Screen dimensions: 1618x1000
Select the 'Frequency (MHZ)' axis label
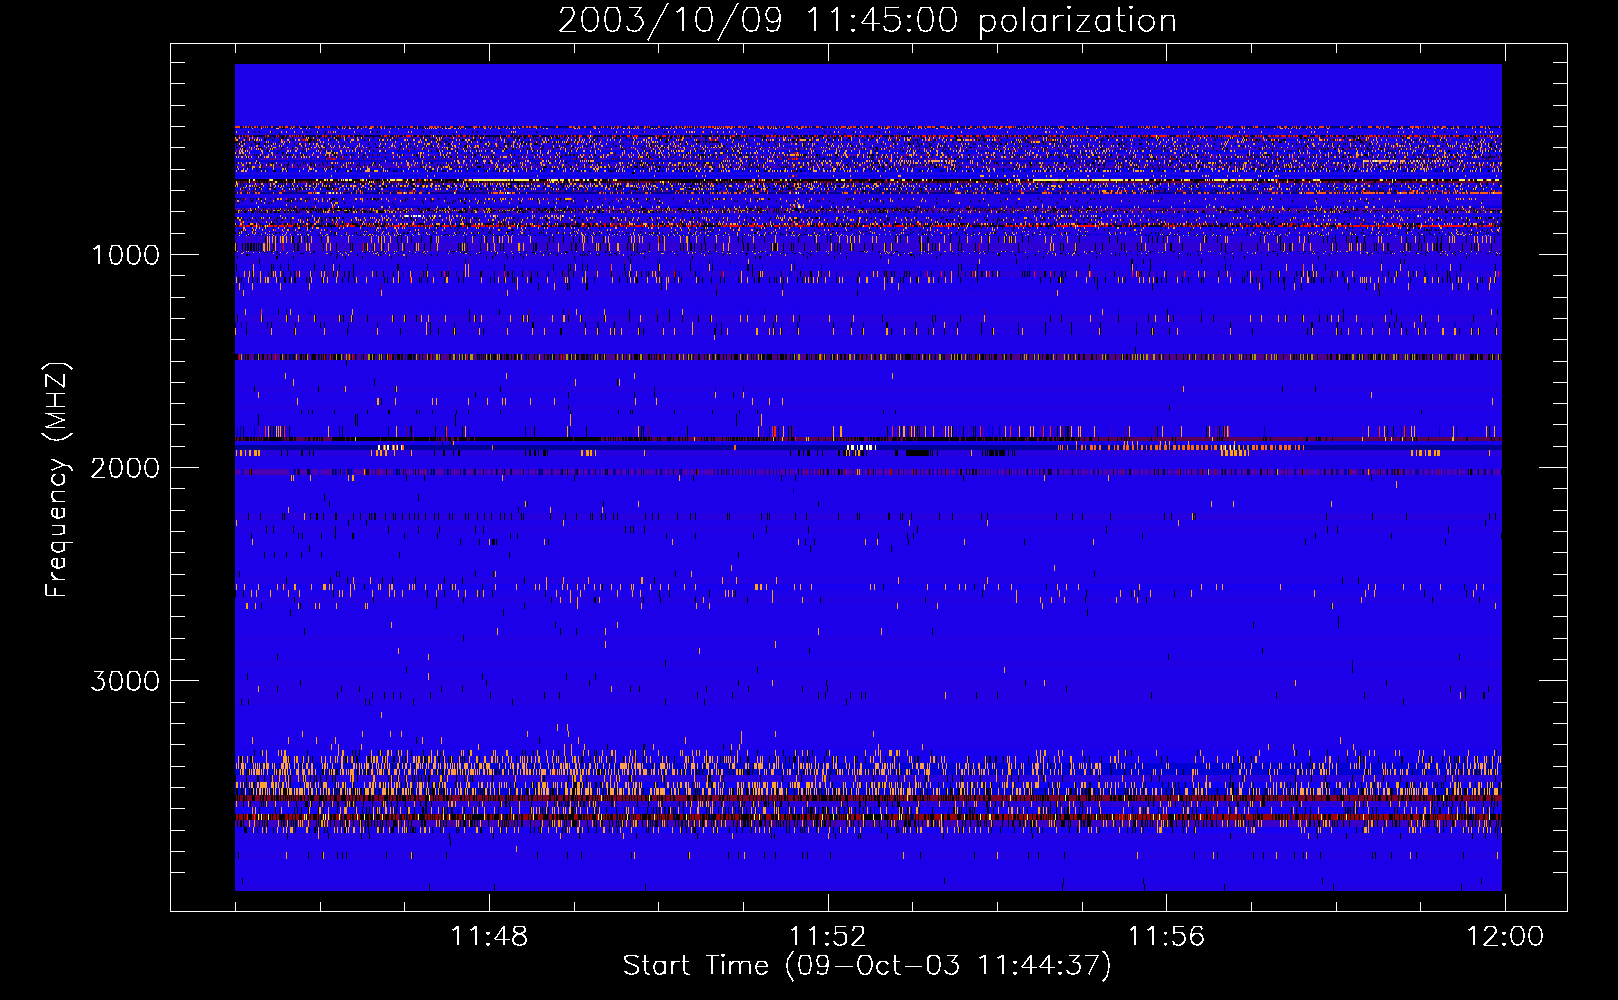click(x=57, y=480)
